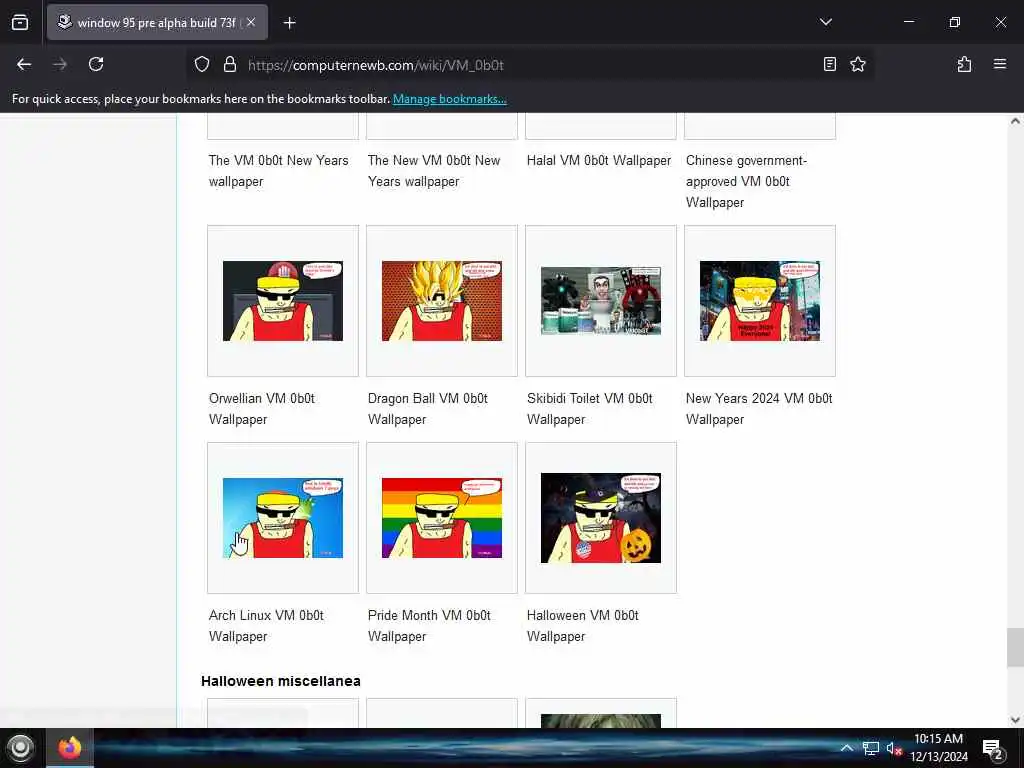Click the muted volume tray icon
Image resolution: width=1024 pixels, height=768 pixels.
click(893, 748)
